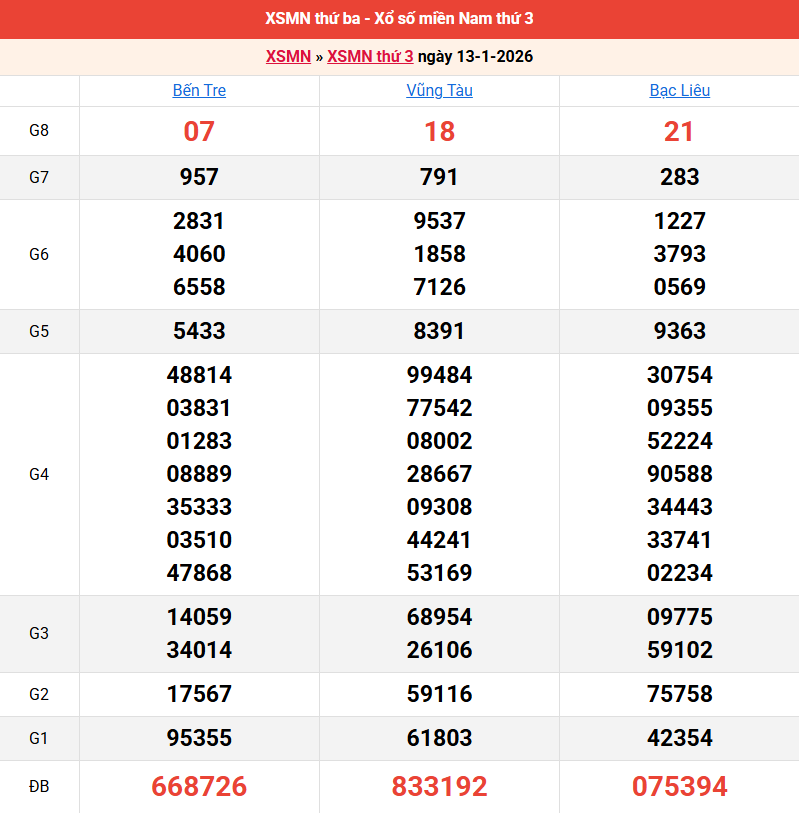Click the G8 result 18 for Vũng Tàu
Image resolution: width=799 pixels, height=813 pixels.
click(x=439, y=131)
